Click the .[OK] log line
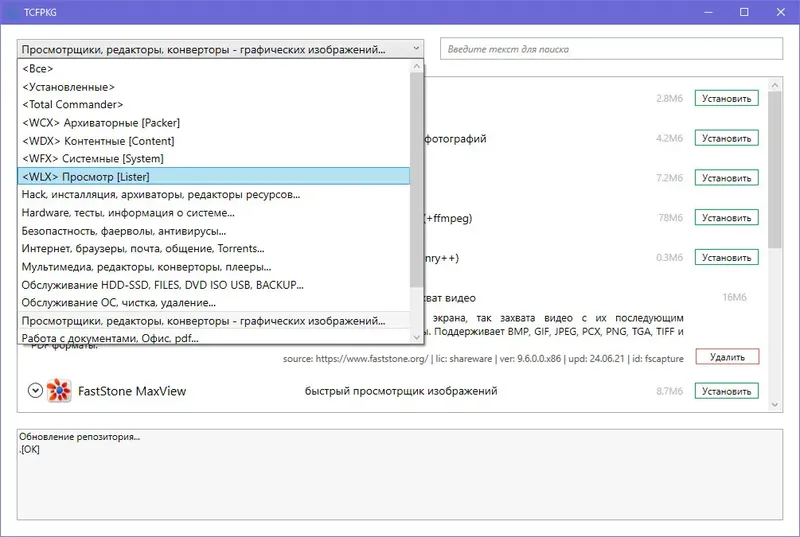The image size is (800, 537). (29, 449)
